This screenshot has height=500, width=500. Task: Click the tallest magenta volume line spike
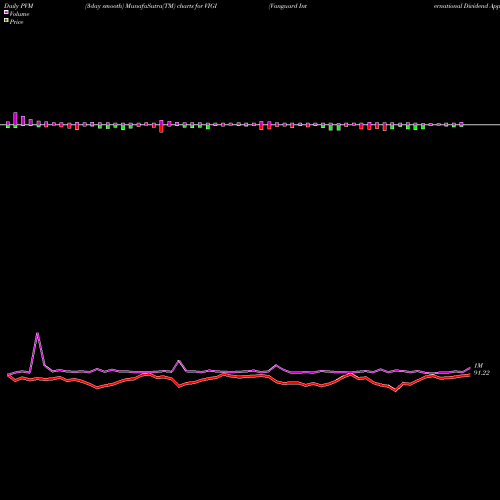pyautogui.click(x=37, y=333)
